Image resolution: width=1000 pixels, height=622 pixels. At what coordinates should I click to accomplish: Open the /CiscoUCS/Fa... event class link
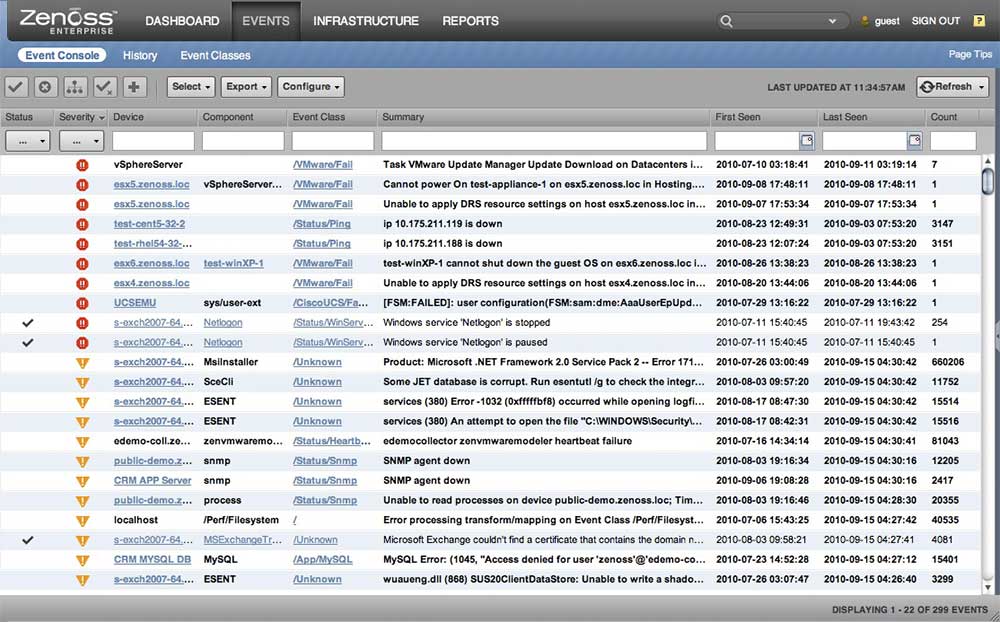coord(330,303)
